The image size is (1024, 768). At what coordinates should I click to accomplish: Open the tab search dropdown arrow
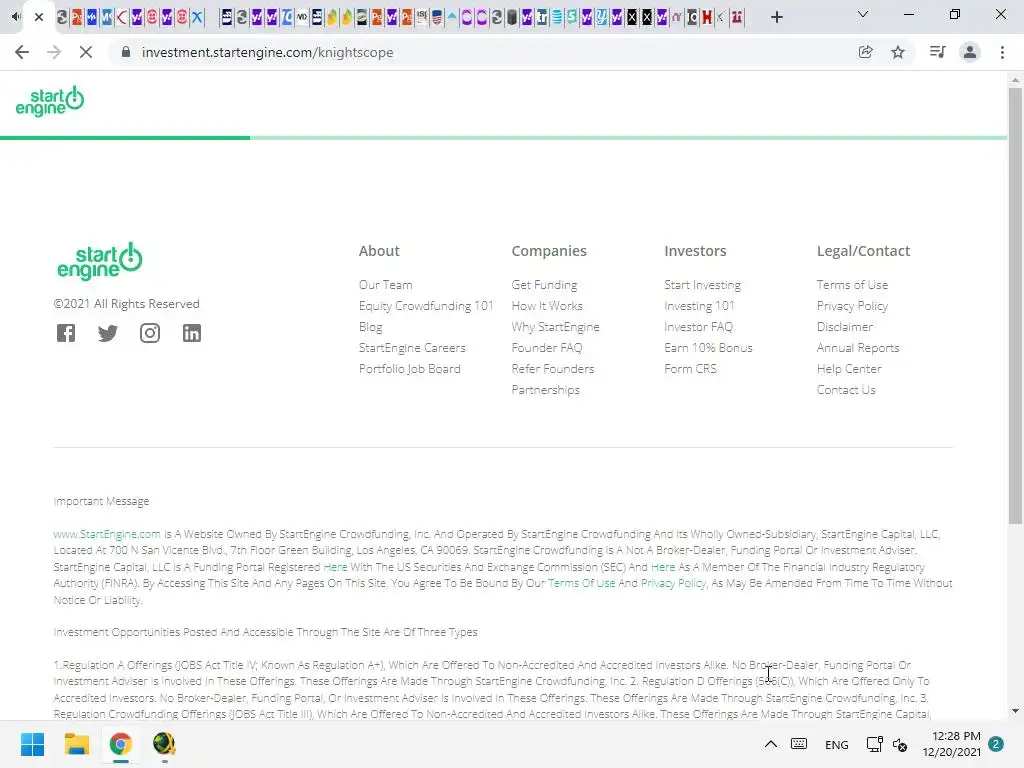pos(863,14)
